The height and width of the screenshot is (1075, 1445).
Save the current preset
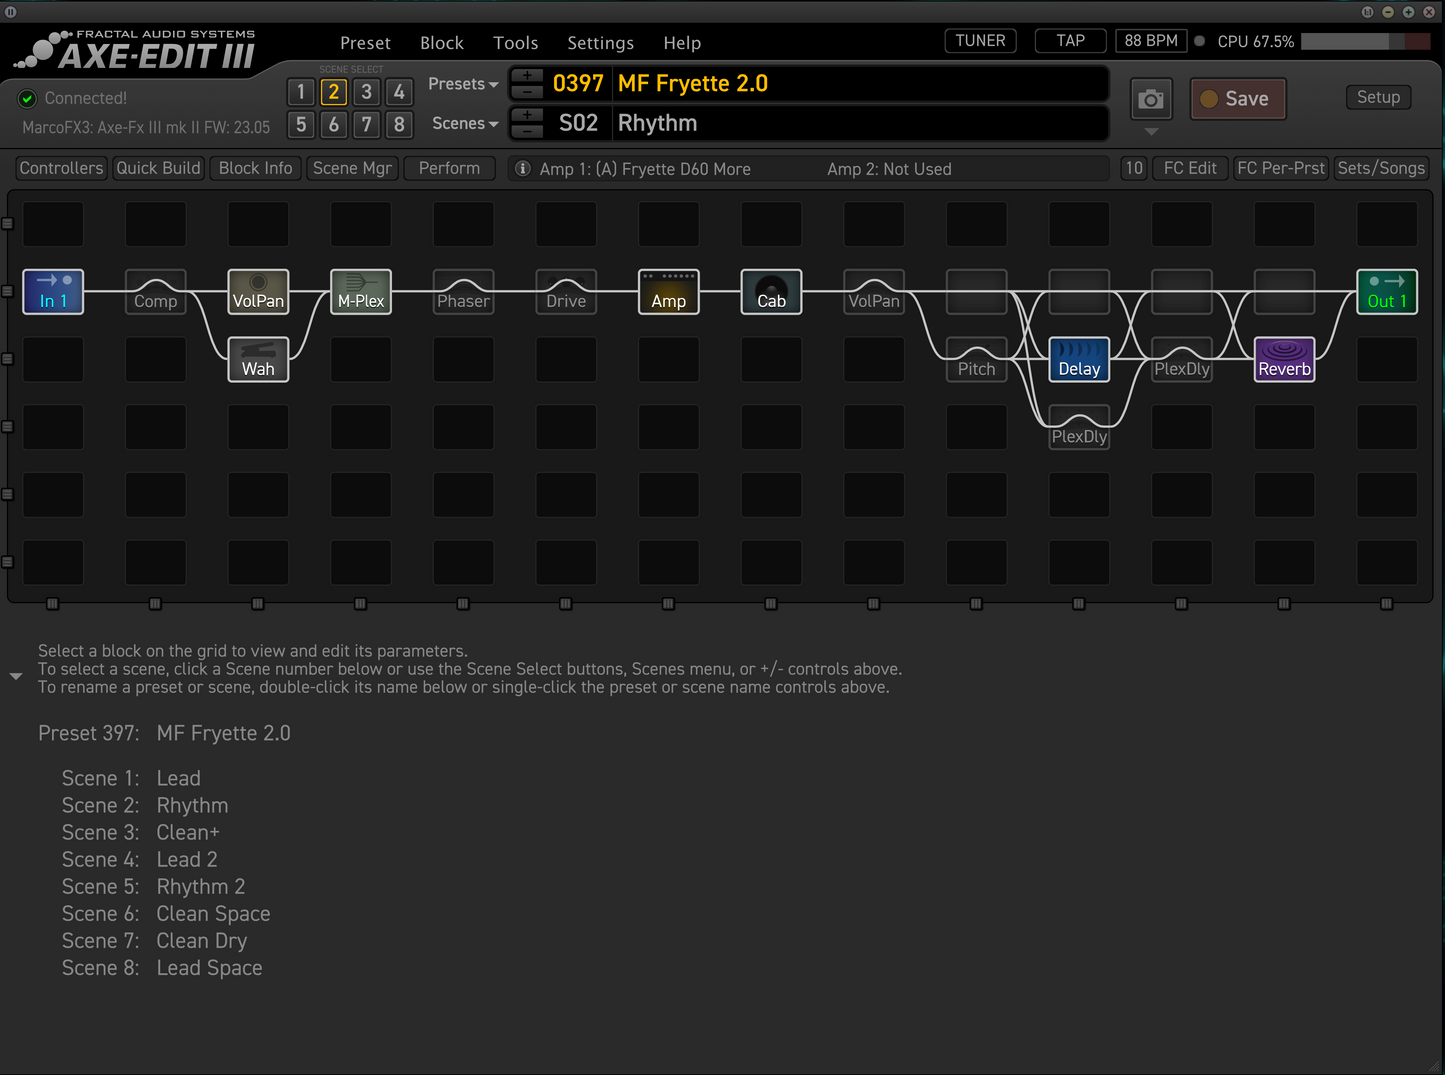pyautogui.click(x=1237, y=98)
